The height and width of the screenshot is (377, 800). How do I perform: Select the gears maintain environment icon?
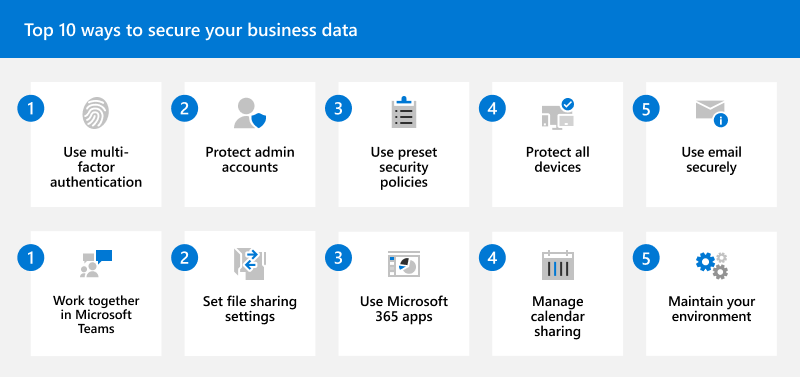712,265
